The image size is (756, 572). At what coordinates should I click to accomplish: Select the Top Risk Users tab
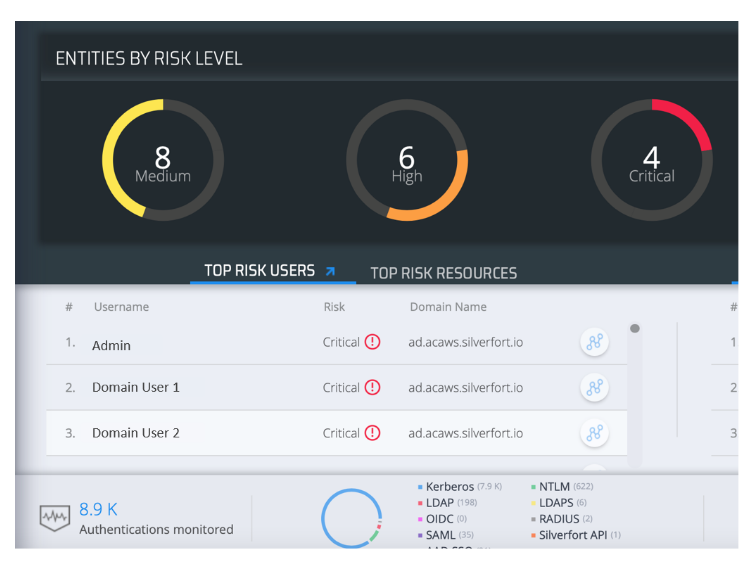tap(259, 271)
